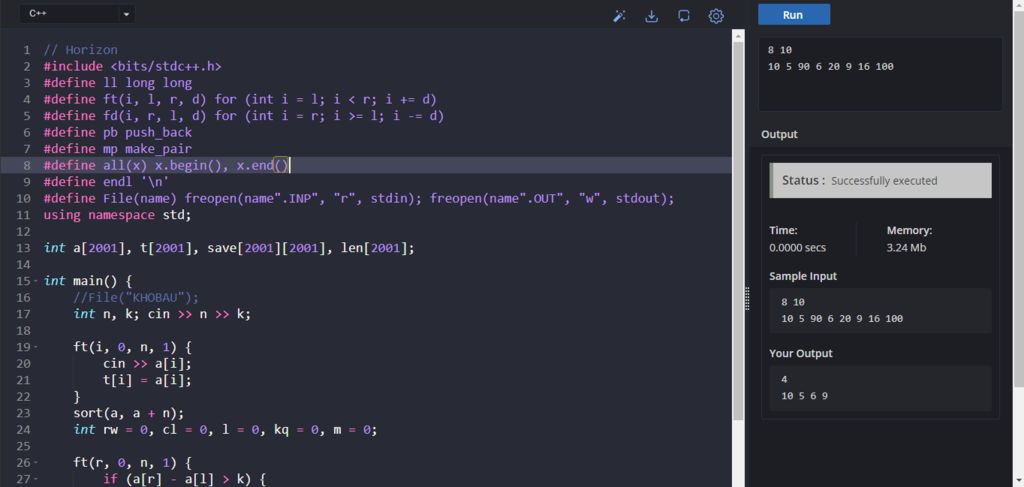Open editor settings gear icon
Screen dimensions: 1024x487
coord(716,15)
